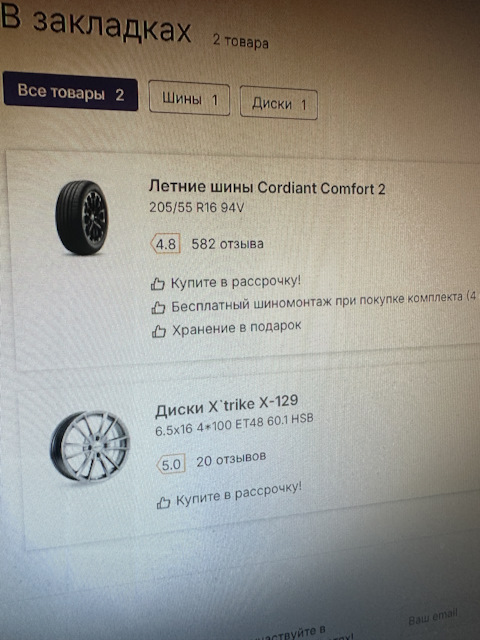480x640 pixels.
Task: Click the 4.8 rating badge for Cordiant
Action: click(x=165, y=244)
